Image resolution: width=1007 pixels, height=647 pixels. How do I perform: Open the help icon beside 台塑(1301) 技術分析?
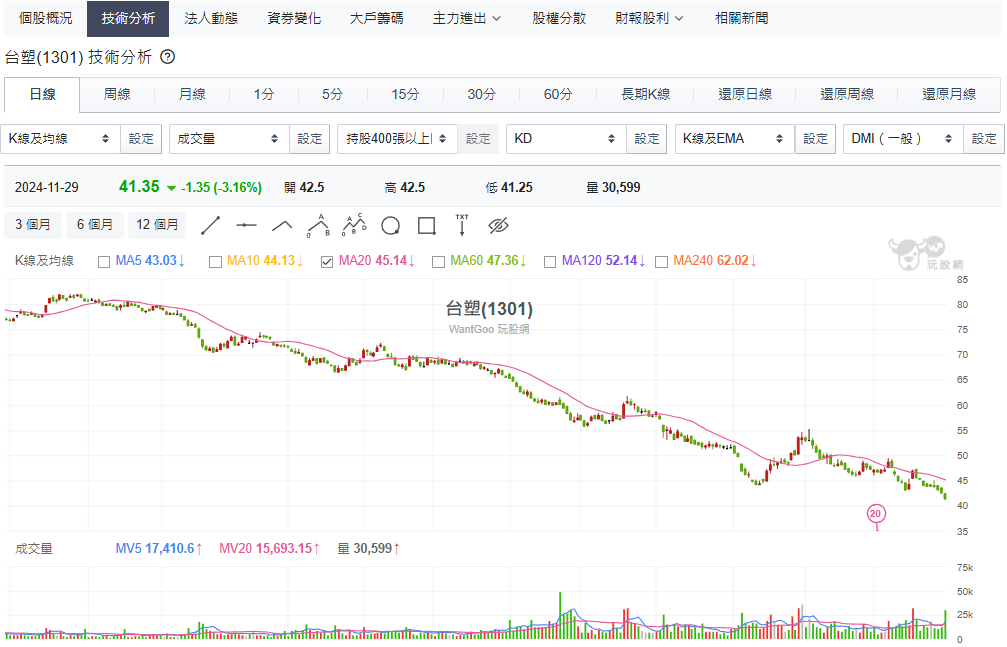(168, 58)
